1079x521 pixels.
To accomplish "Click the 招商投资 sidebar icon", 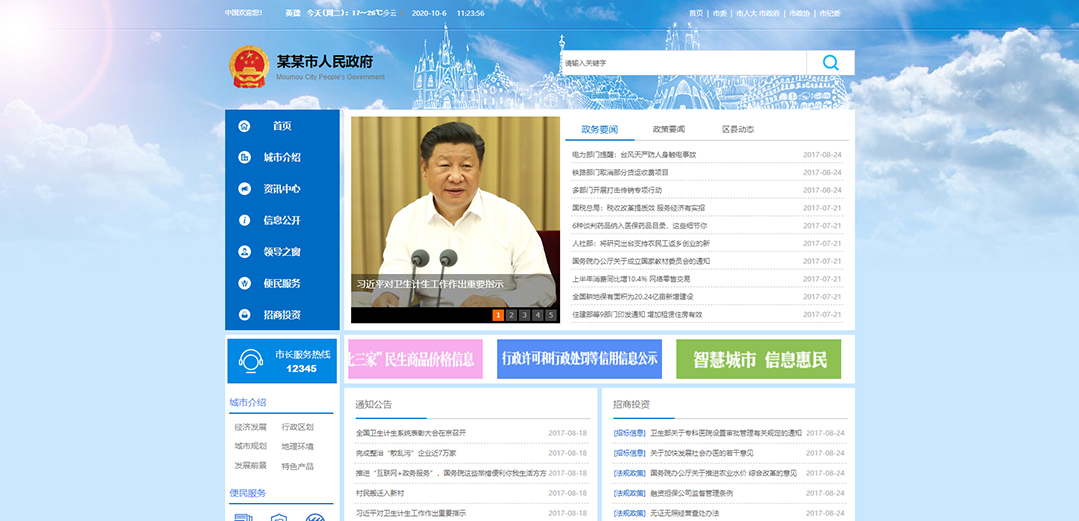I will point(244,315).
